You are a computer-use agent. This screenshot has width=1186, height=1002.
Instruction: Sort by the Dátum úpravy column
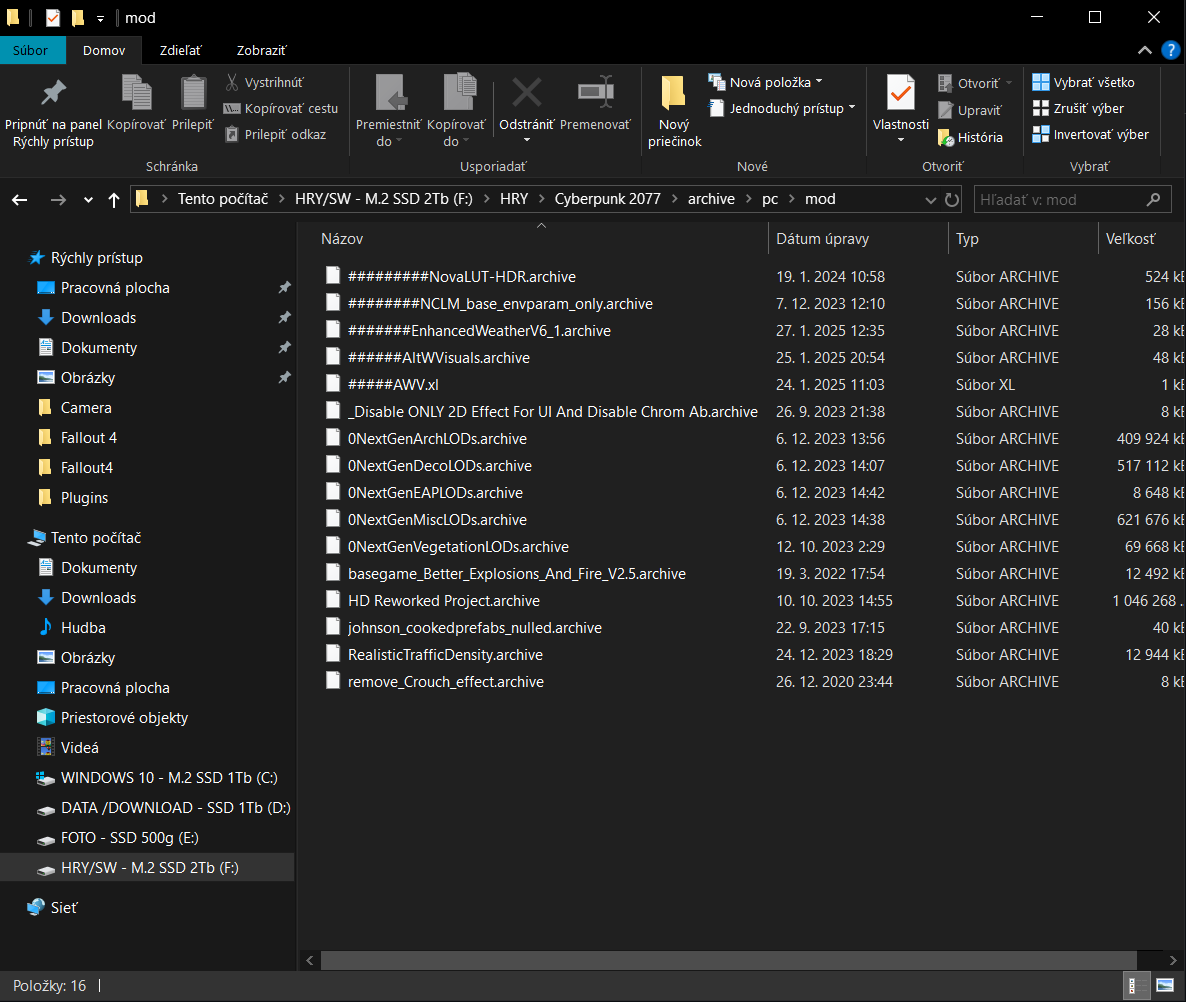coord(822,239)
